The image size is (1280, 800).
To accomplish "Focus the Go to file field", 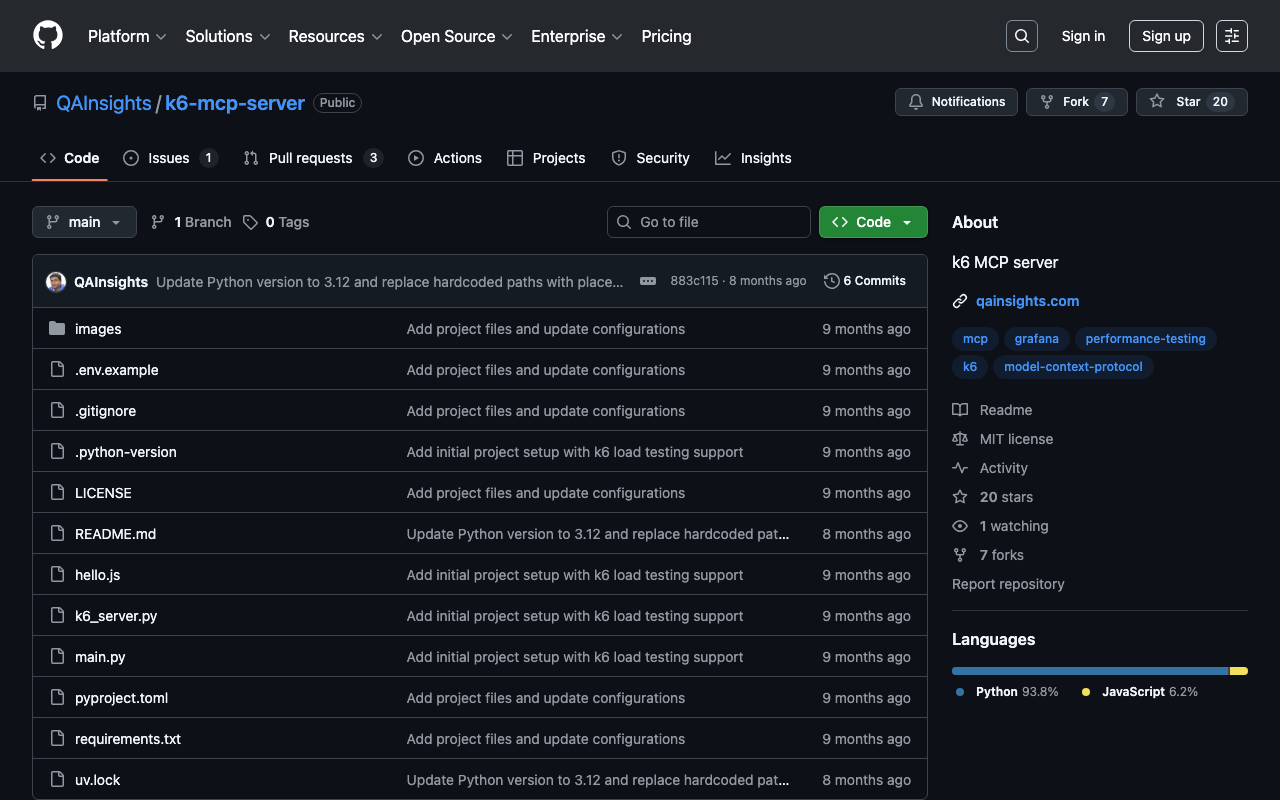I will [x=708, y=222].
